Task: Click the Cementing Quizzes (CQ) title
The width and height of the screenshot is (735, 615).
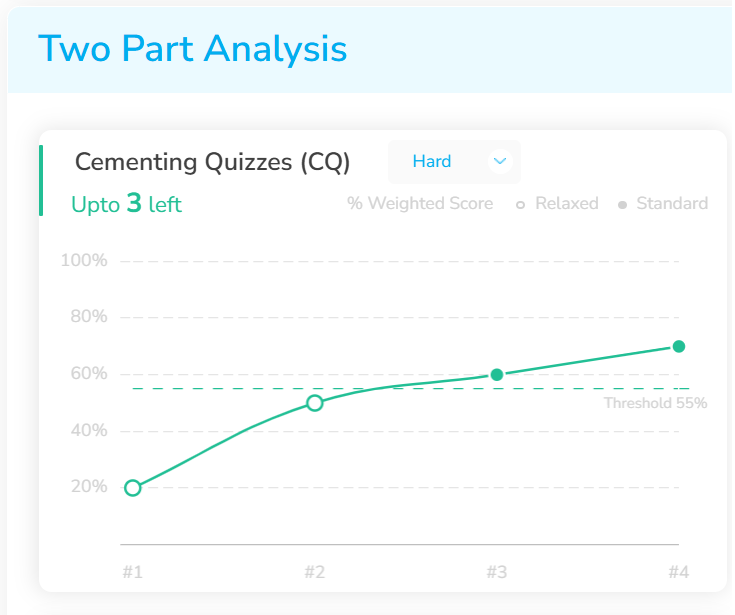Action: pyautogui.click(x=213, y=161)
